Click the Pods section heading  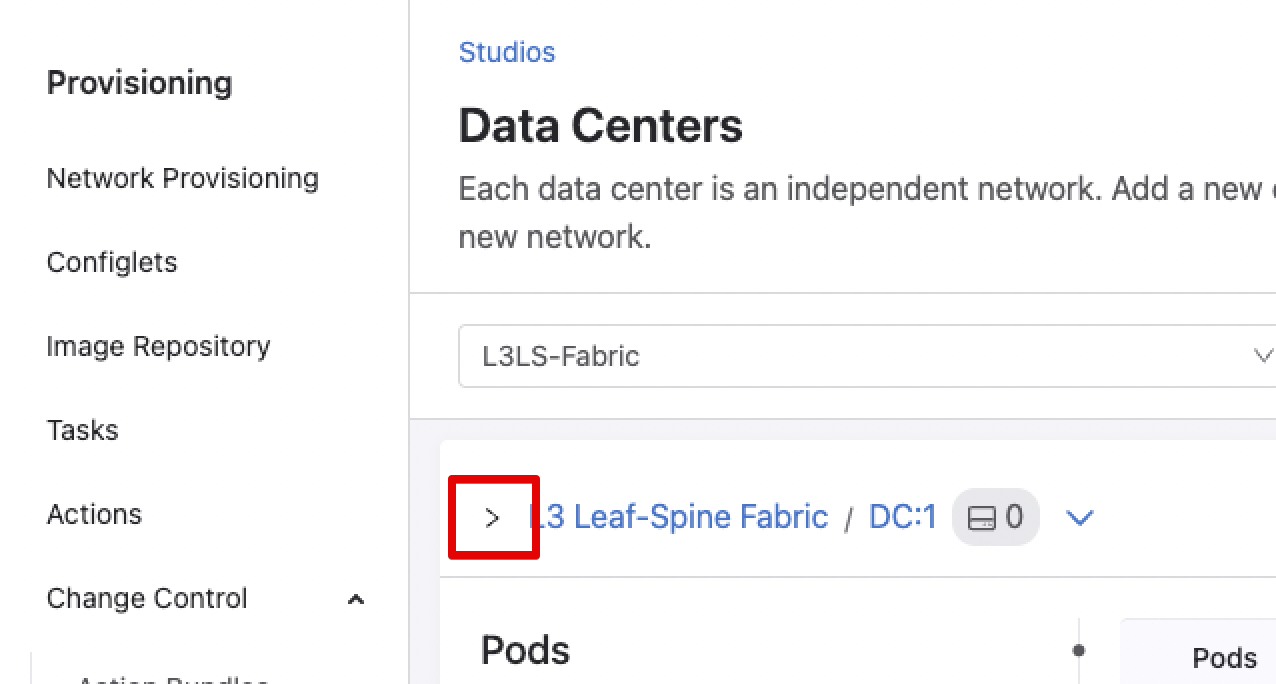[525, 651]
